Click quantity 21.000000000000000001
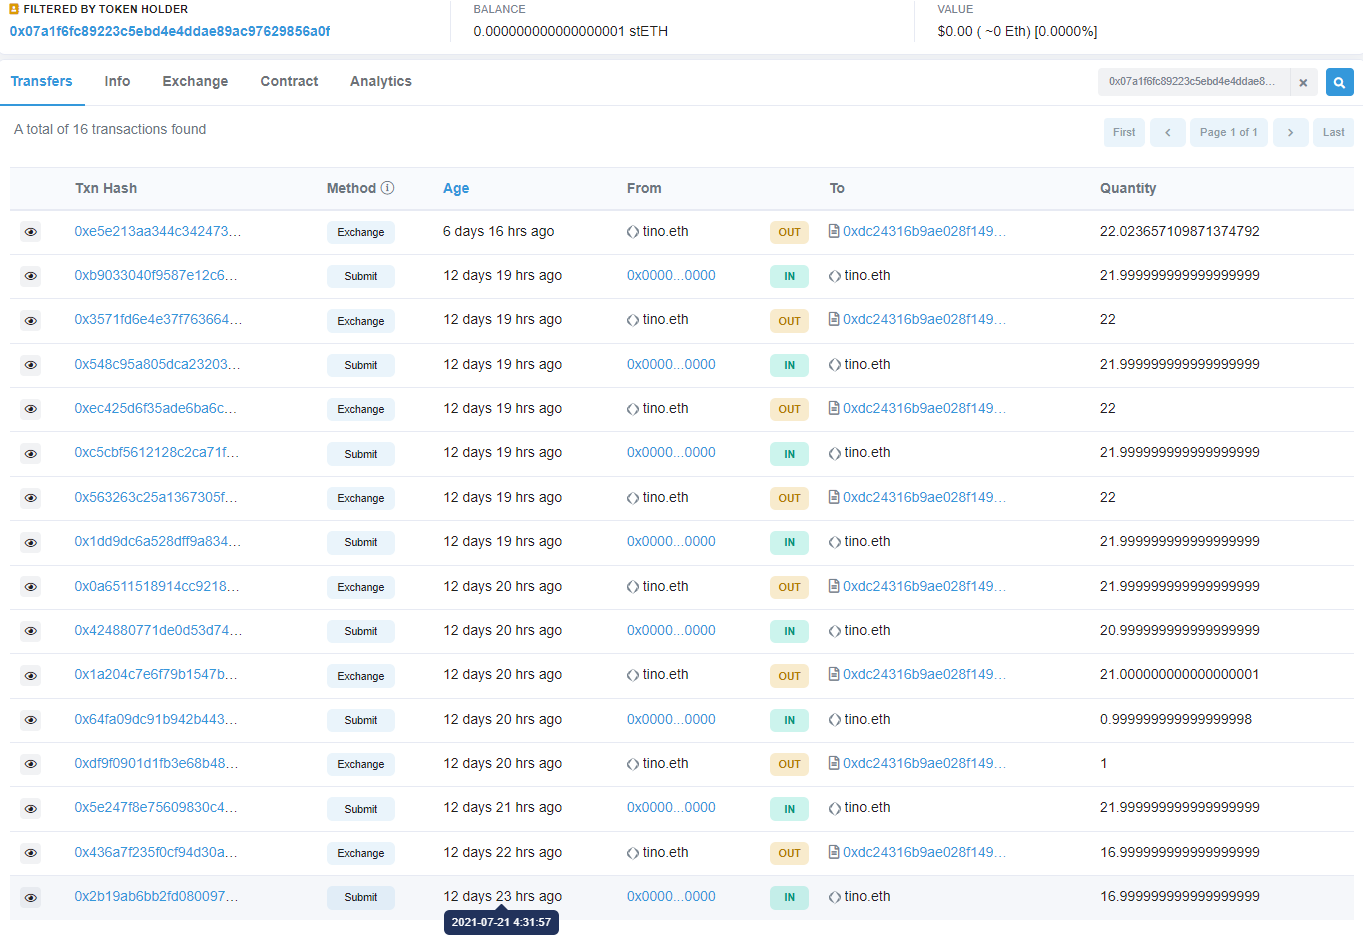This screenshot has width=1363, height=939. (x=1180, y=674)
